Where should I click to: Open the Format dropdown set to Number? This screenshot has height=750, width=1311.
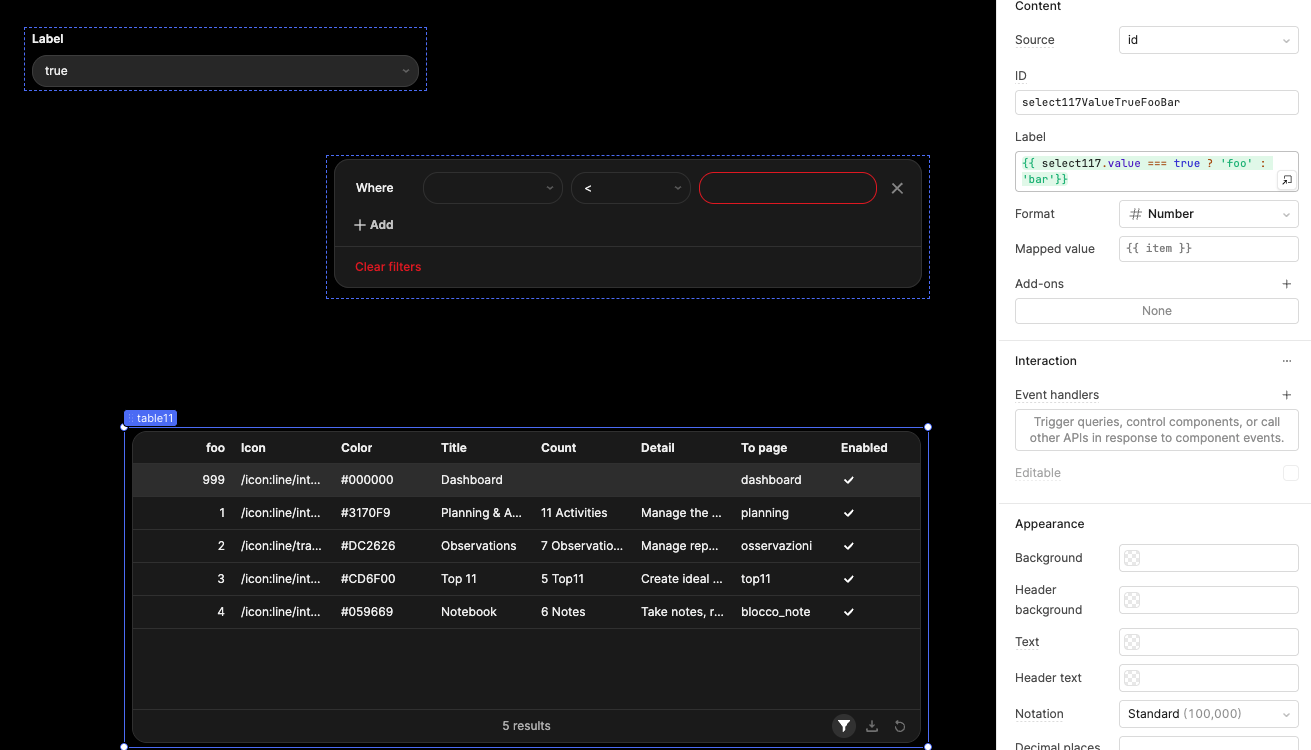point(1208,214)
